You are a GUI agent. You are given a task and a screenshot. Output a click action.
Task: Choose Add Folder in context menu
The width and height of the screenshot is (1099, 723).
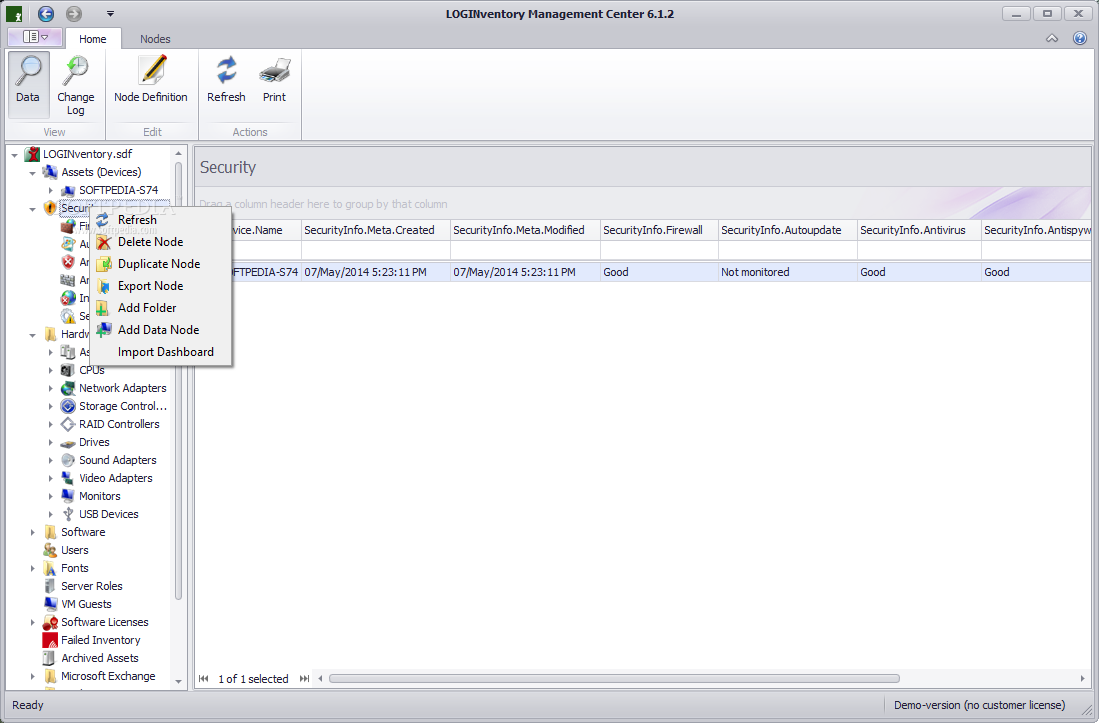[162, 308]
